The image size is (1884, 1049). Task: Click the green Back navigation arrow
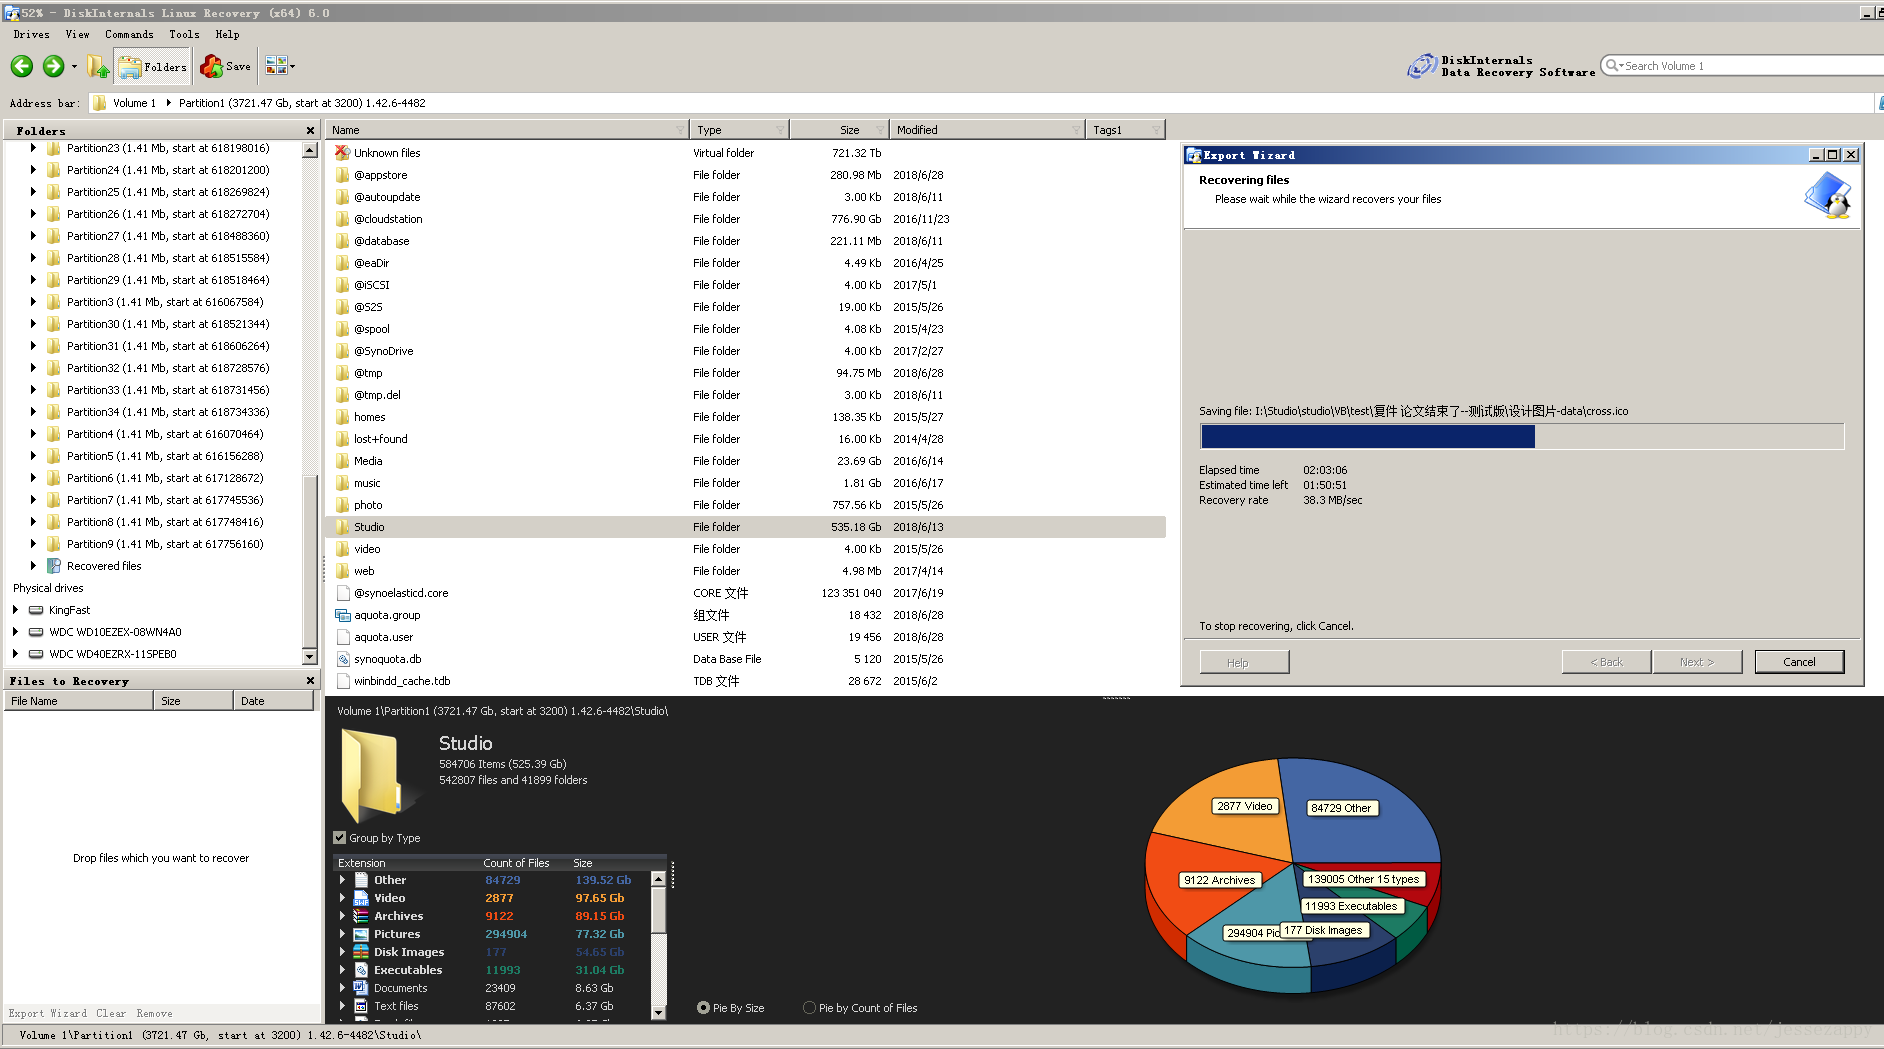[x=22, y=67]
